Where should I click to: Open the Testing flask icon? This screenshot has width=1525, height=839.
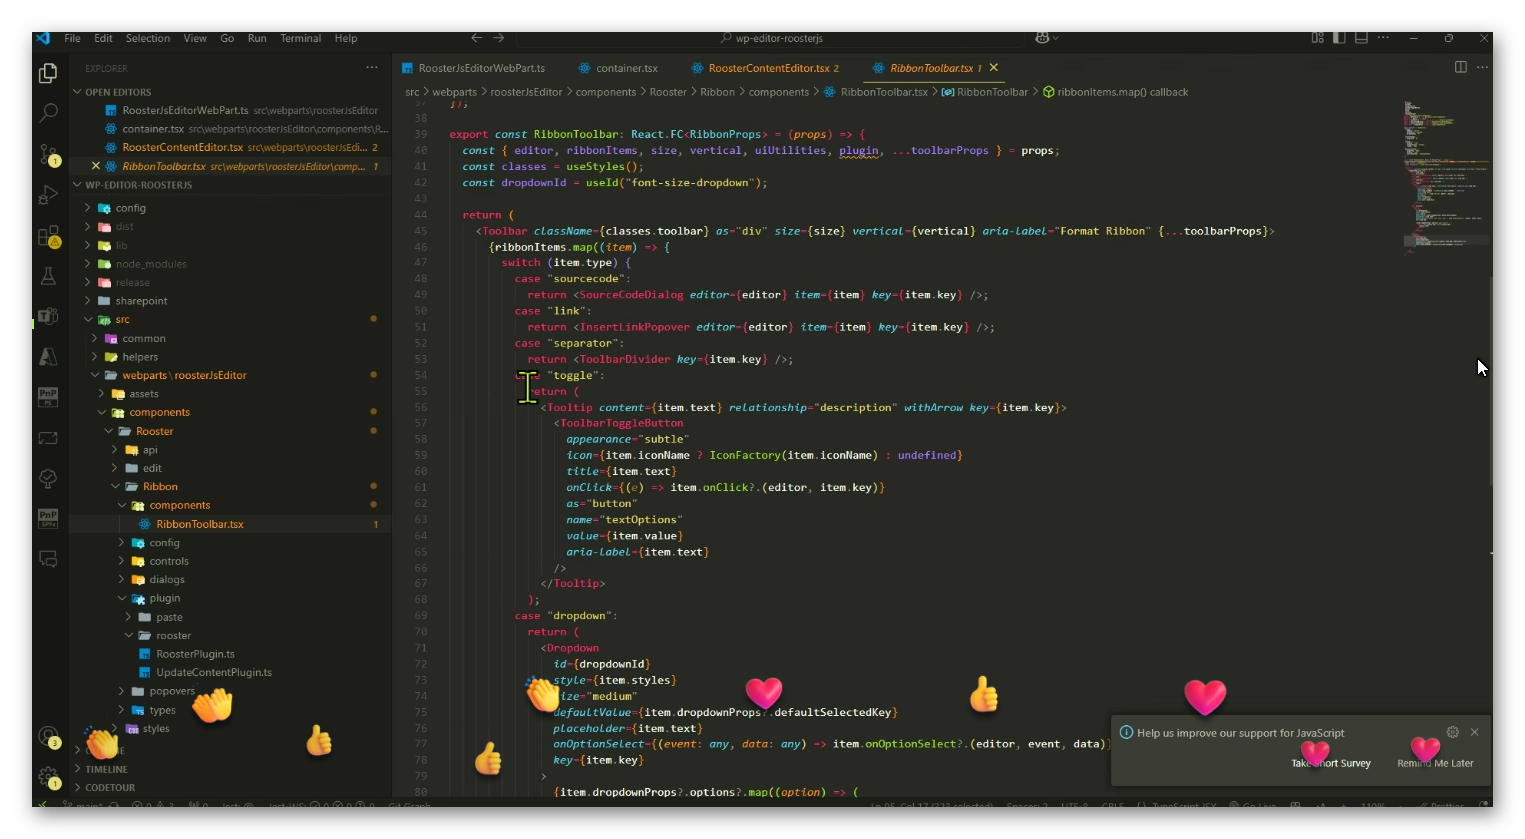(48, 276)
